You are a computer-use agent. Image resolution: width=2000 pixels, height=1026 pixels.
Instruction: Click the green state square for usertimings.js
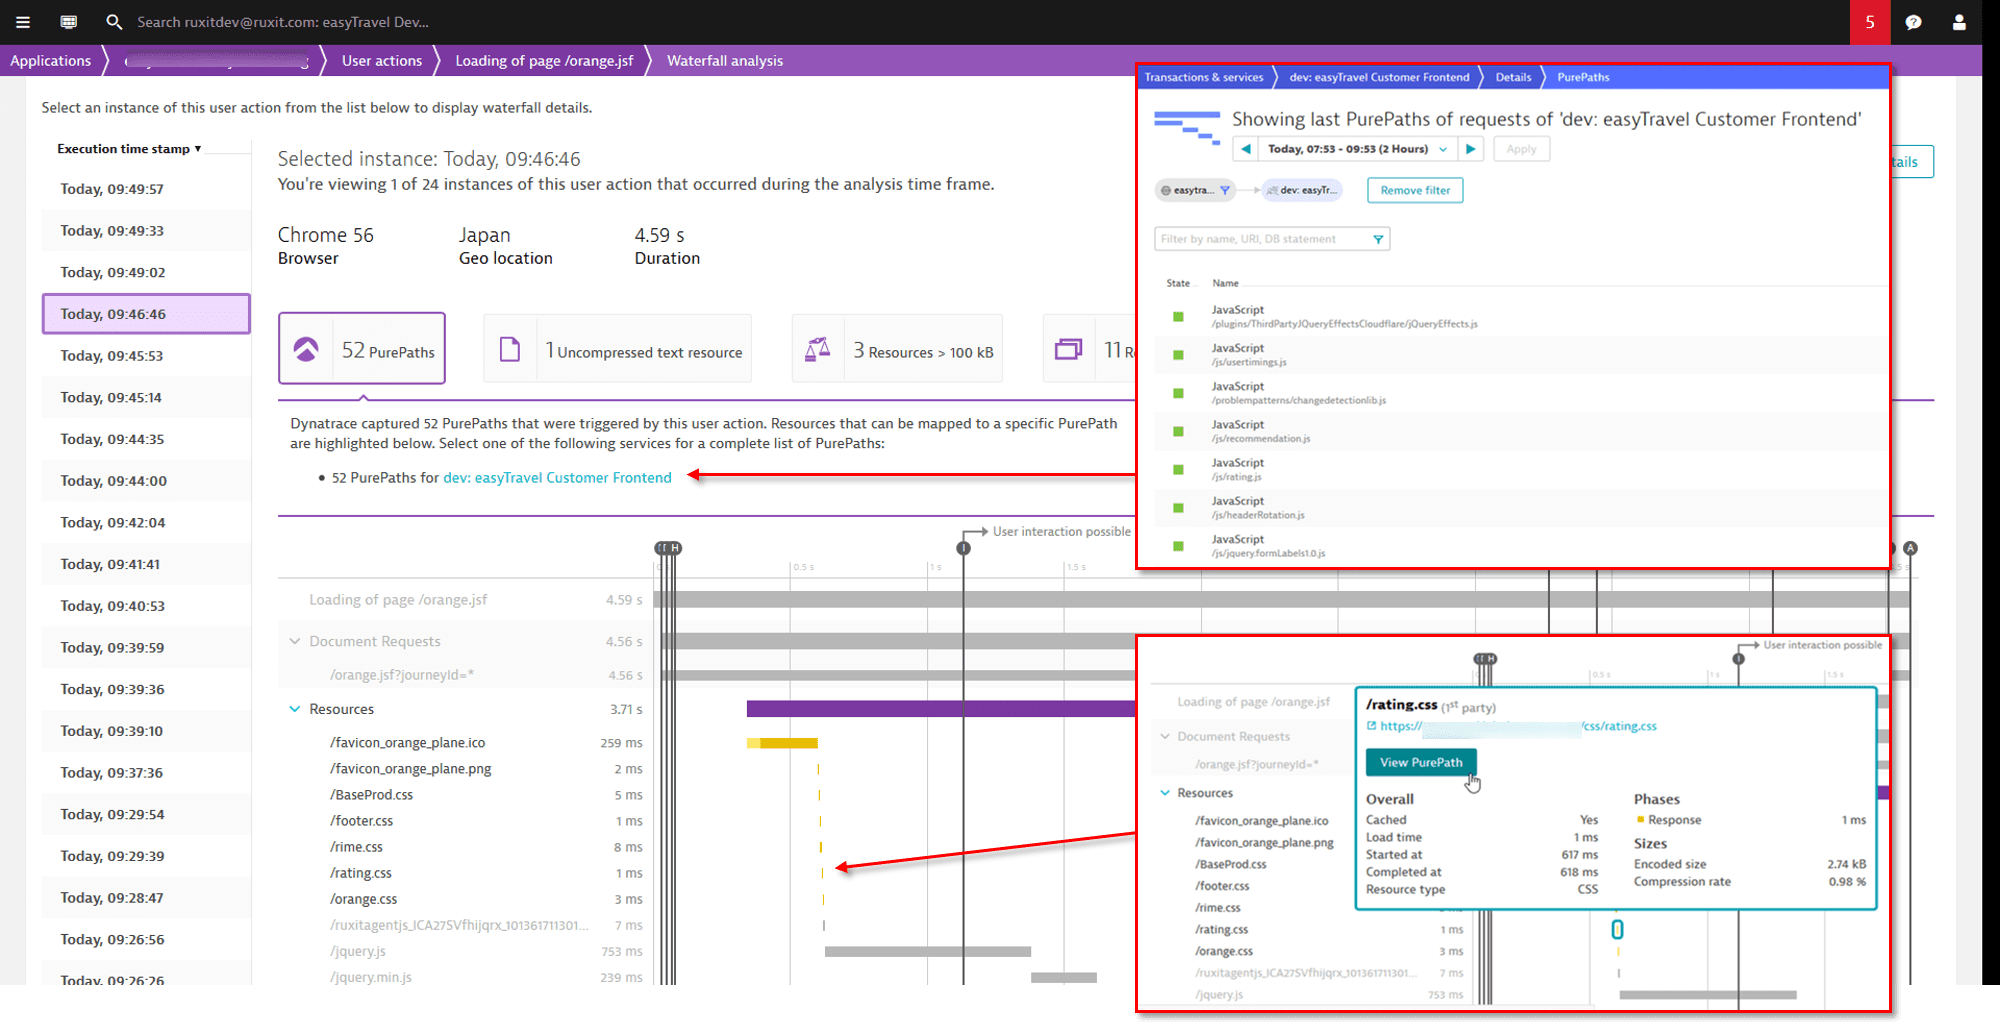coord(1178,355)
